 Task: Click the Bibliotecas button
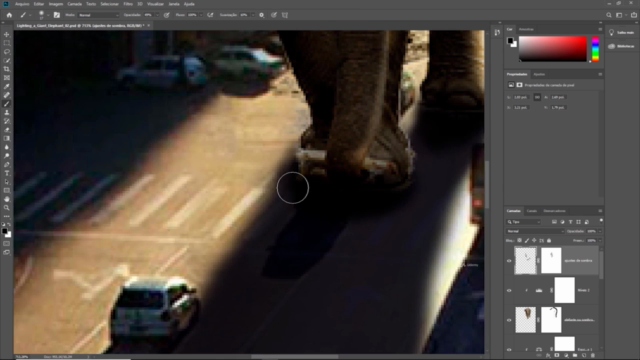[621, 47]
